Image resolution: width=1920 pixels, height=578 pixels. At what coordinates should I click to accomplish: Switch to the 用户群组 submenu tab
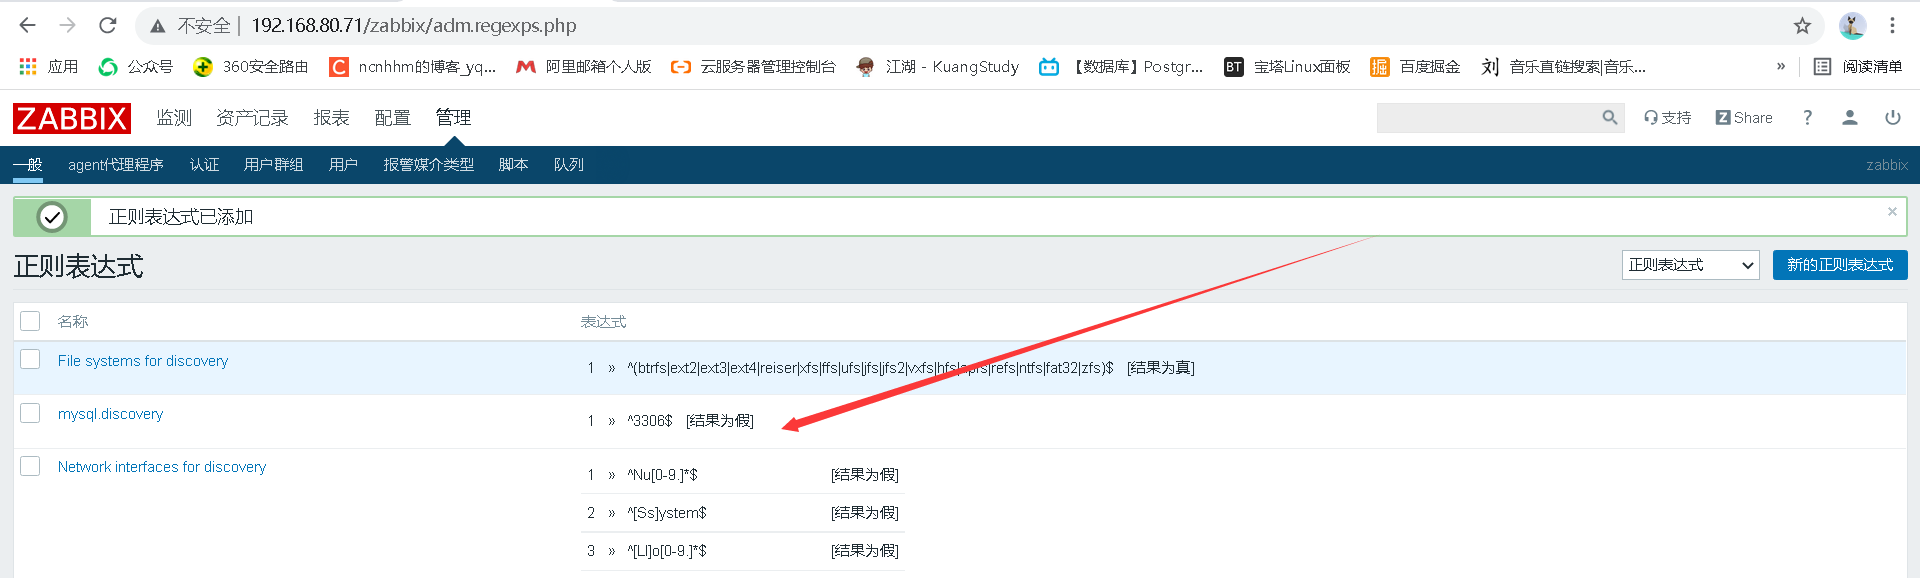point(274,165)
